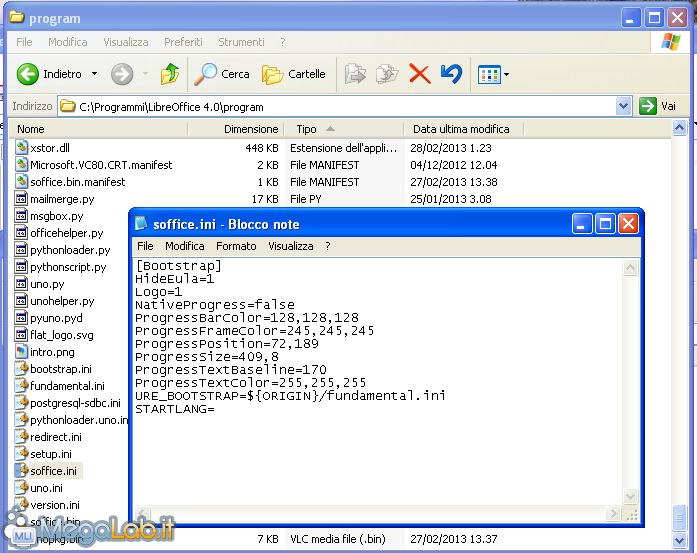697x553 pixels.
Task: Open Explorer Visualizza menu
Action: pyautogui.click(x=126, y=42)
